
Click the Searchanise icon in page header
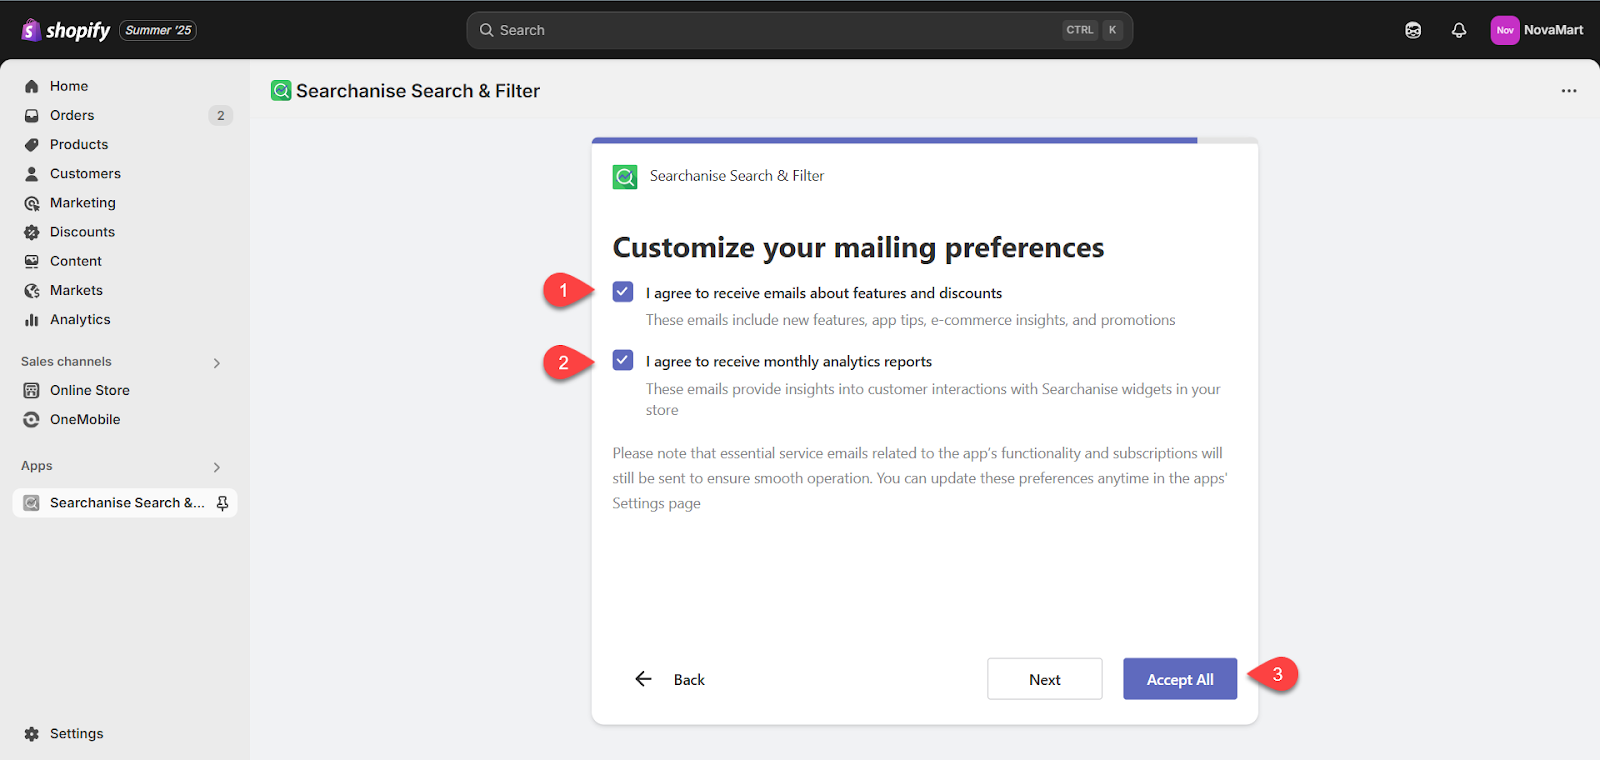[281, 91]
